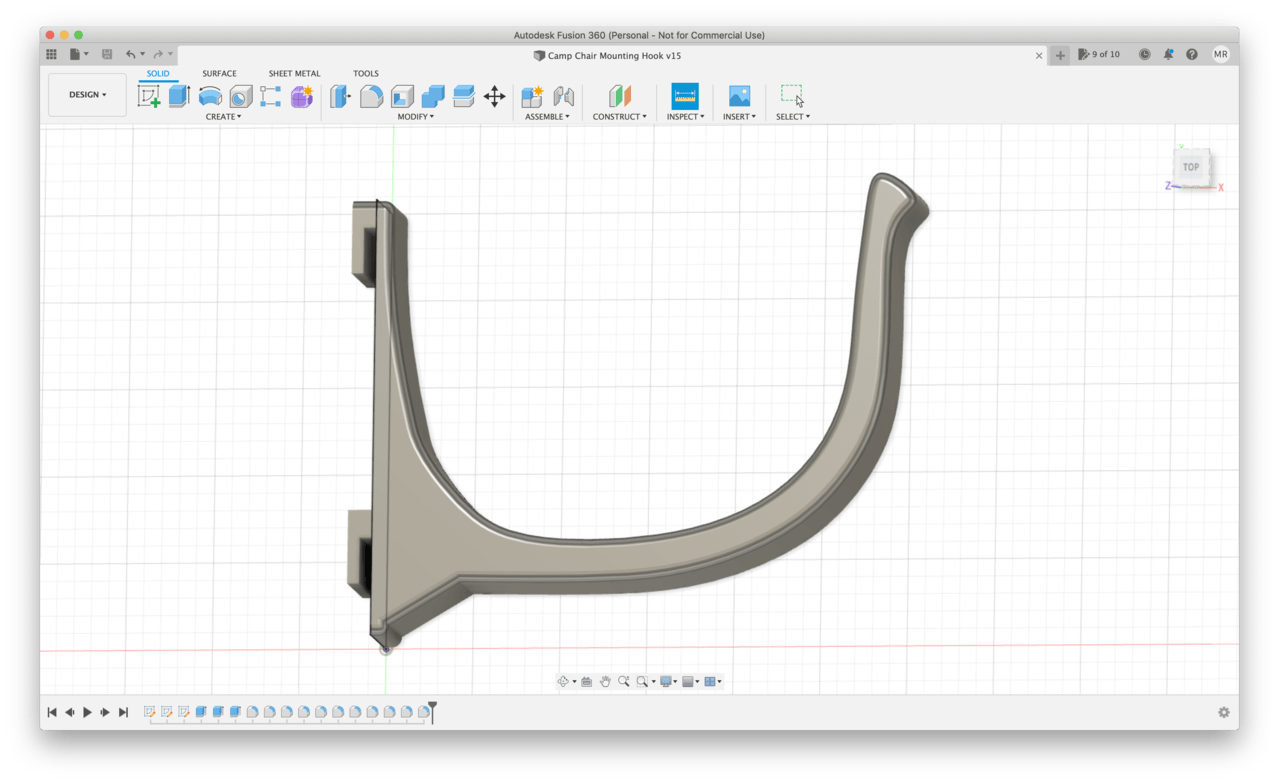This screenshot has width=1279, height=783.
Task: Expand the CONSTRUCT menu
Action: pos(619,117)
